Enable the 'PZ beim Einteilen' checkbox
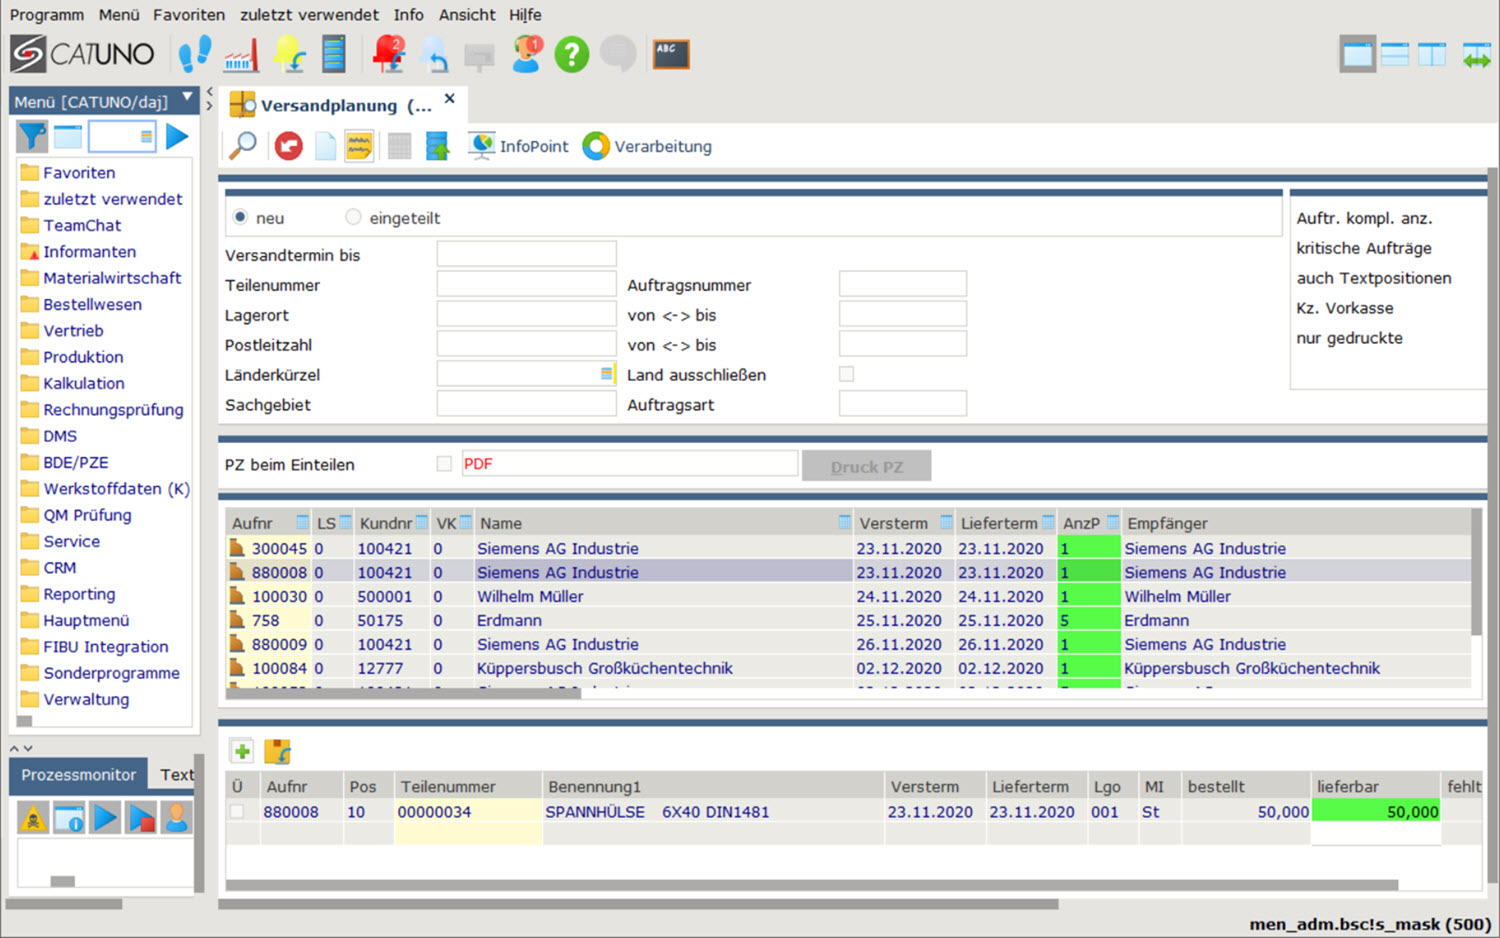The height and width of the screenshot is (938, 1500). (x=444, y=464)
